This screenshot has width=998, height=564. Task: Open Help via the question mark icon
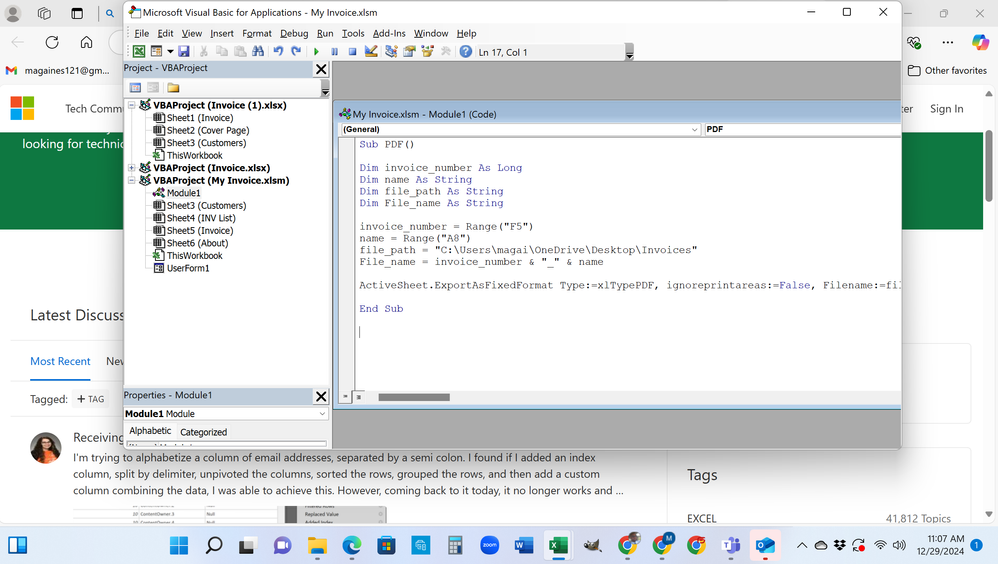point(466,52)
